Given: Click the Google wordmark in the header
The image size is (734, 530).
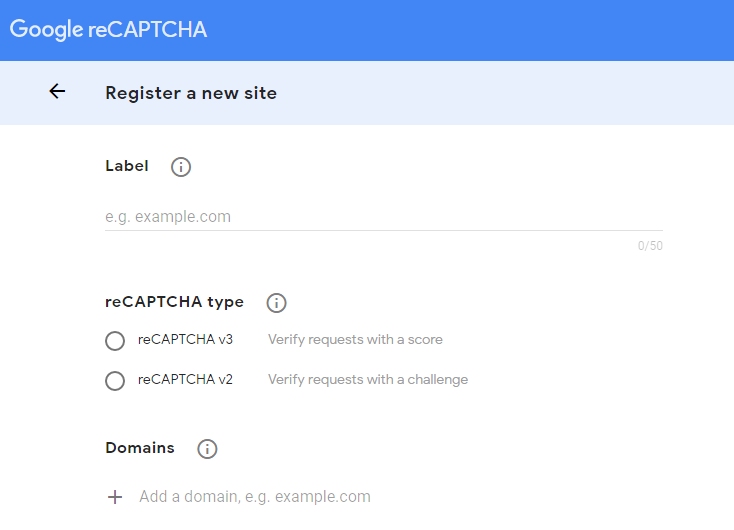Looking at the screenshot, I should 46,29.
